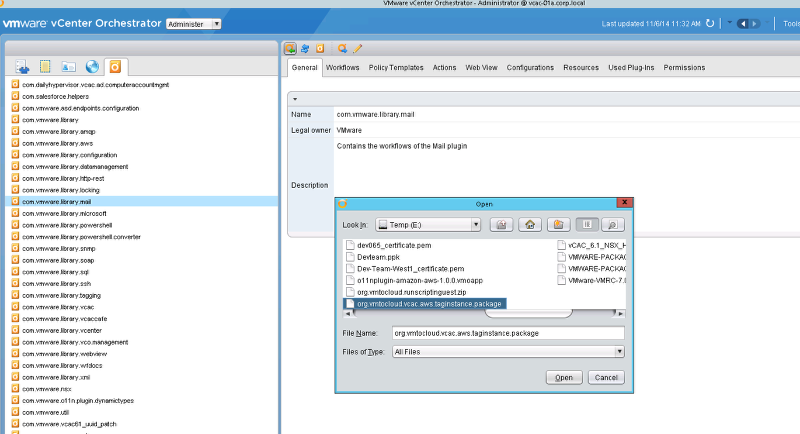Switch to the Permissions tab
The height and width of the screenshot is (434, 800).
point(684,67)
